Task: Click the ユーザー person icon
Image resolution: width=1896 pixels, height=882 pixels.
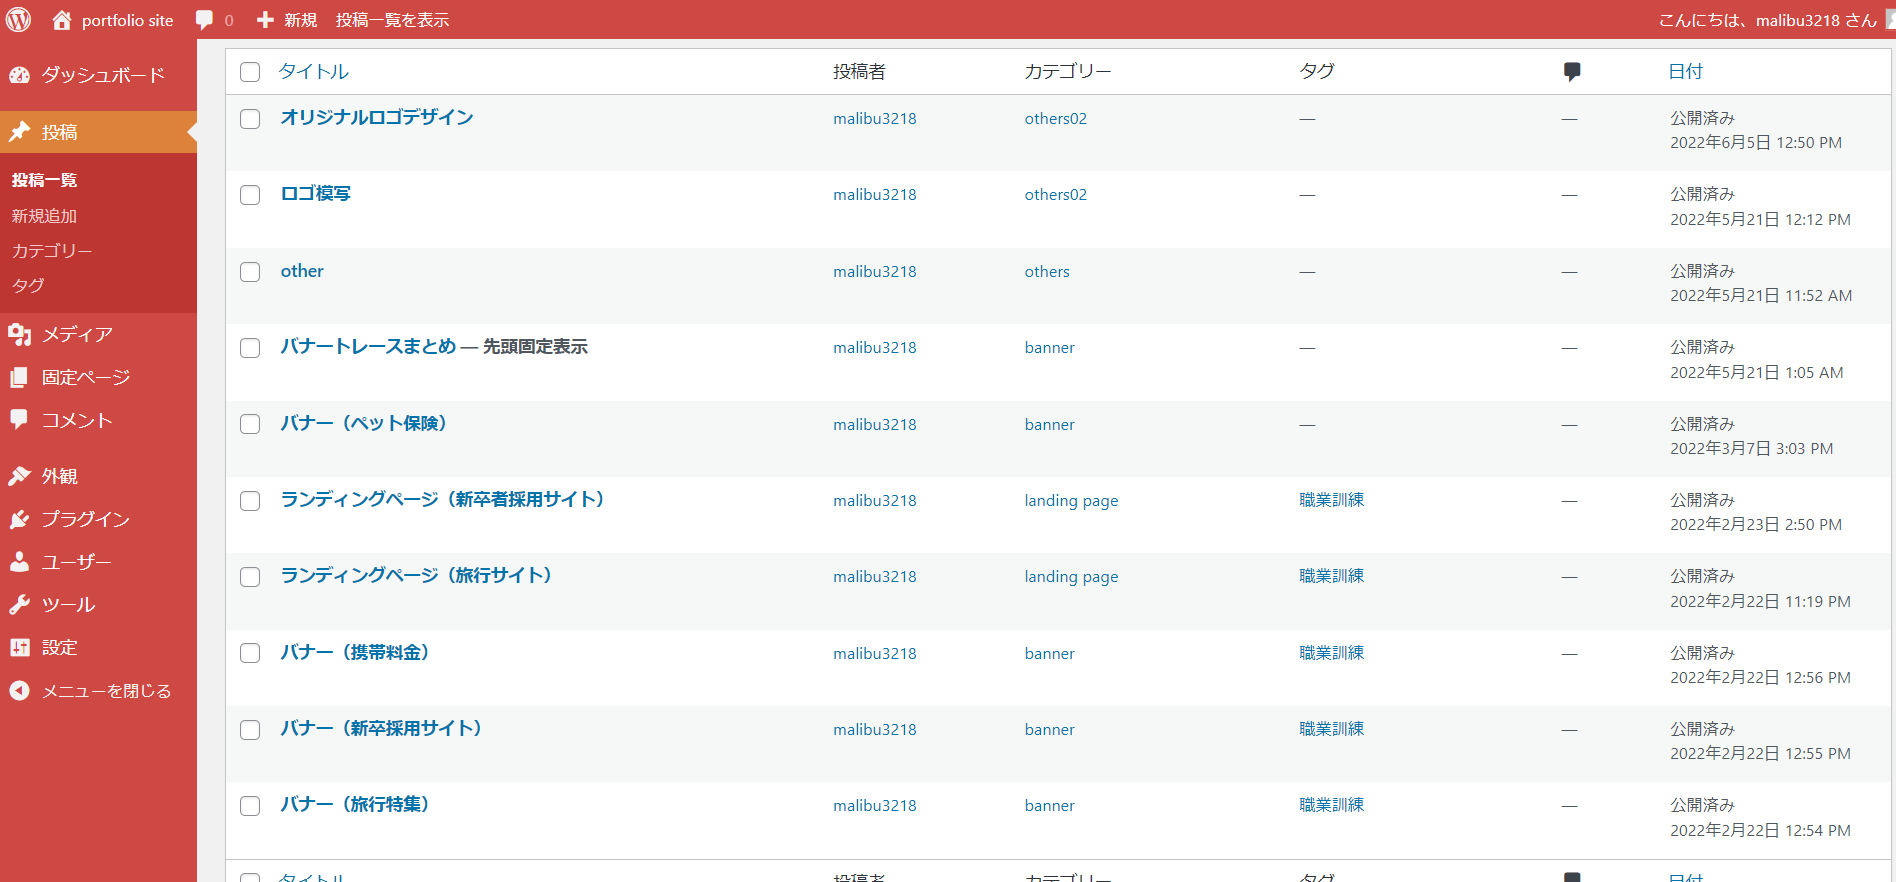Action: pos(20,562)
